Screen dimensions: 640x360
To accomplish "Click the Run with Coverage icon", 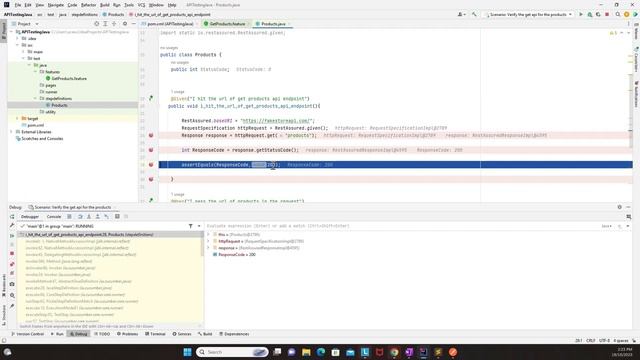I will pos(598,14).
